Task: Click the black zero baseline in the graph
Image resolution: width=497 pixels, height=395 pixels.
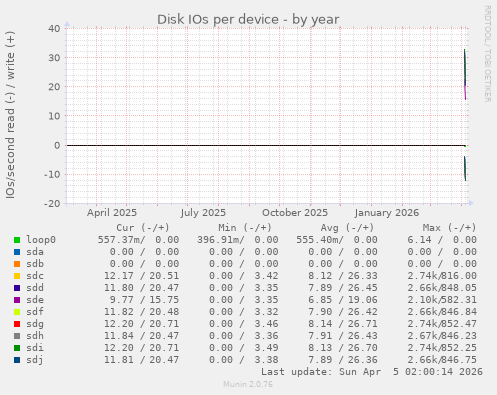Action: [266, 145]
